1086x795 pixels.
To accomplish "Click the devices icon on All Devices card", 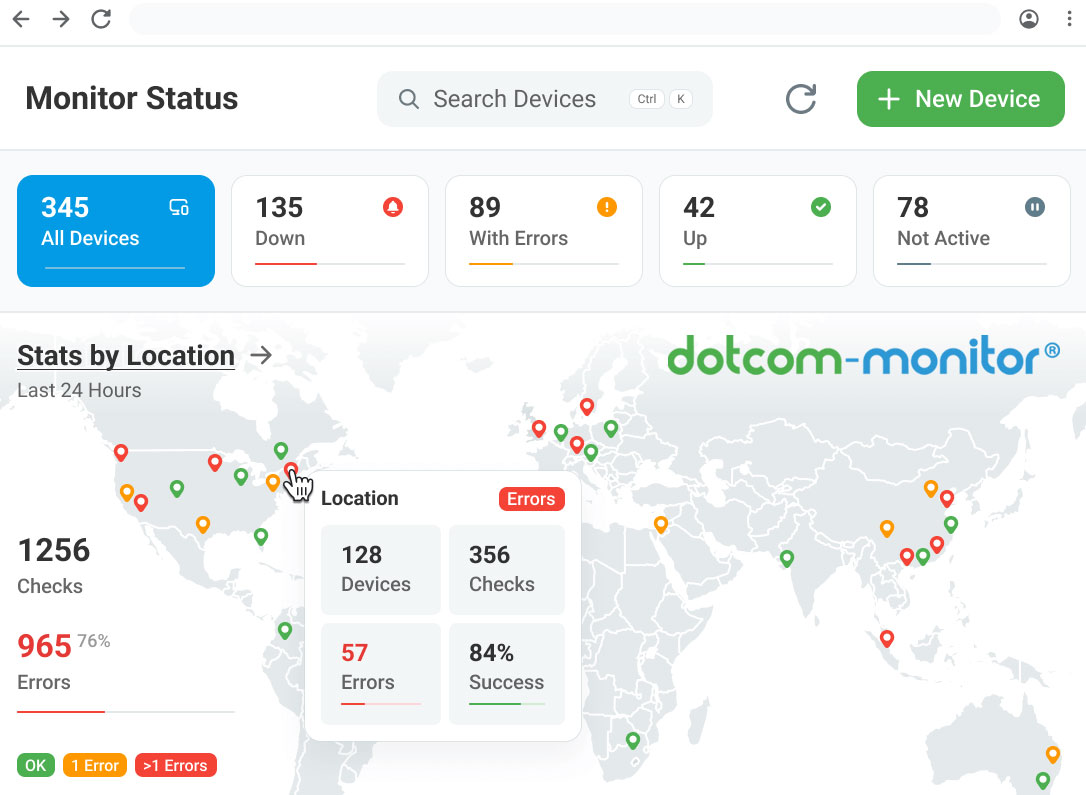I will pos(179,207).
